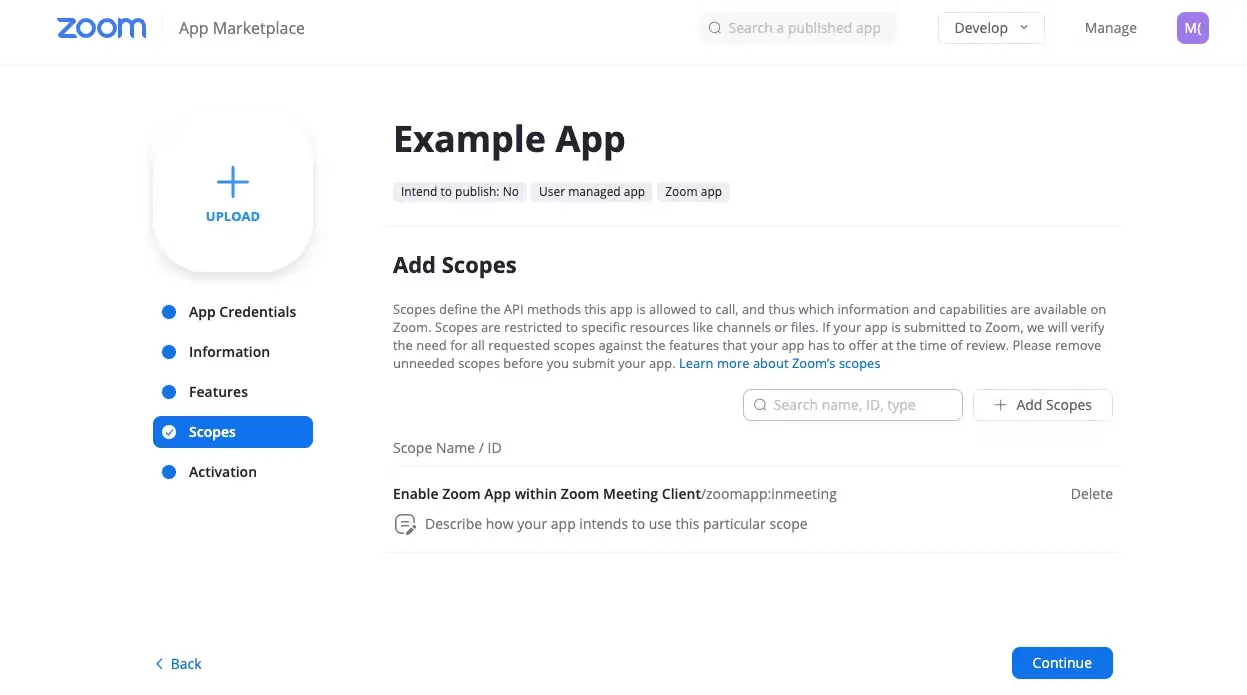Open the Develop dropdown
This screenshot has height=695, width=1247.
coord(990,28)
